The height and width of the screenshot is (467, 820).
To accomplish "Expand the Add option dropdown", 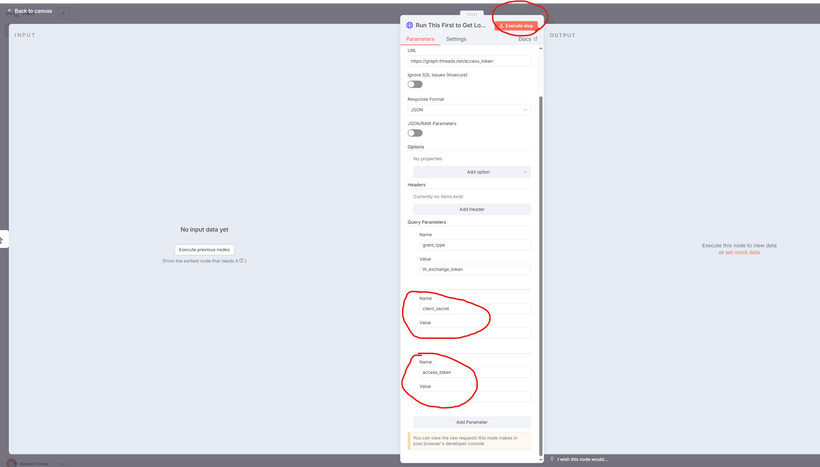I will [472, 172].
